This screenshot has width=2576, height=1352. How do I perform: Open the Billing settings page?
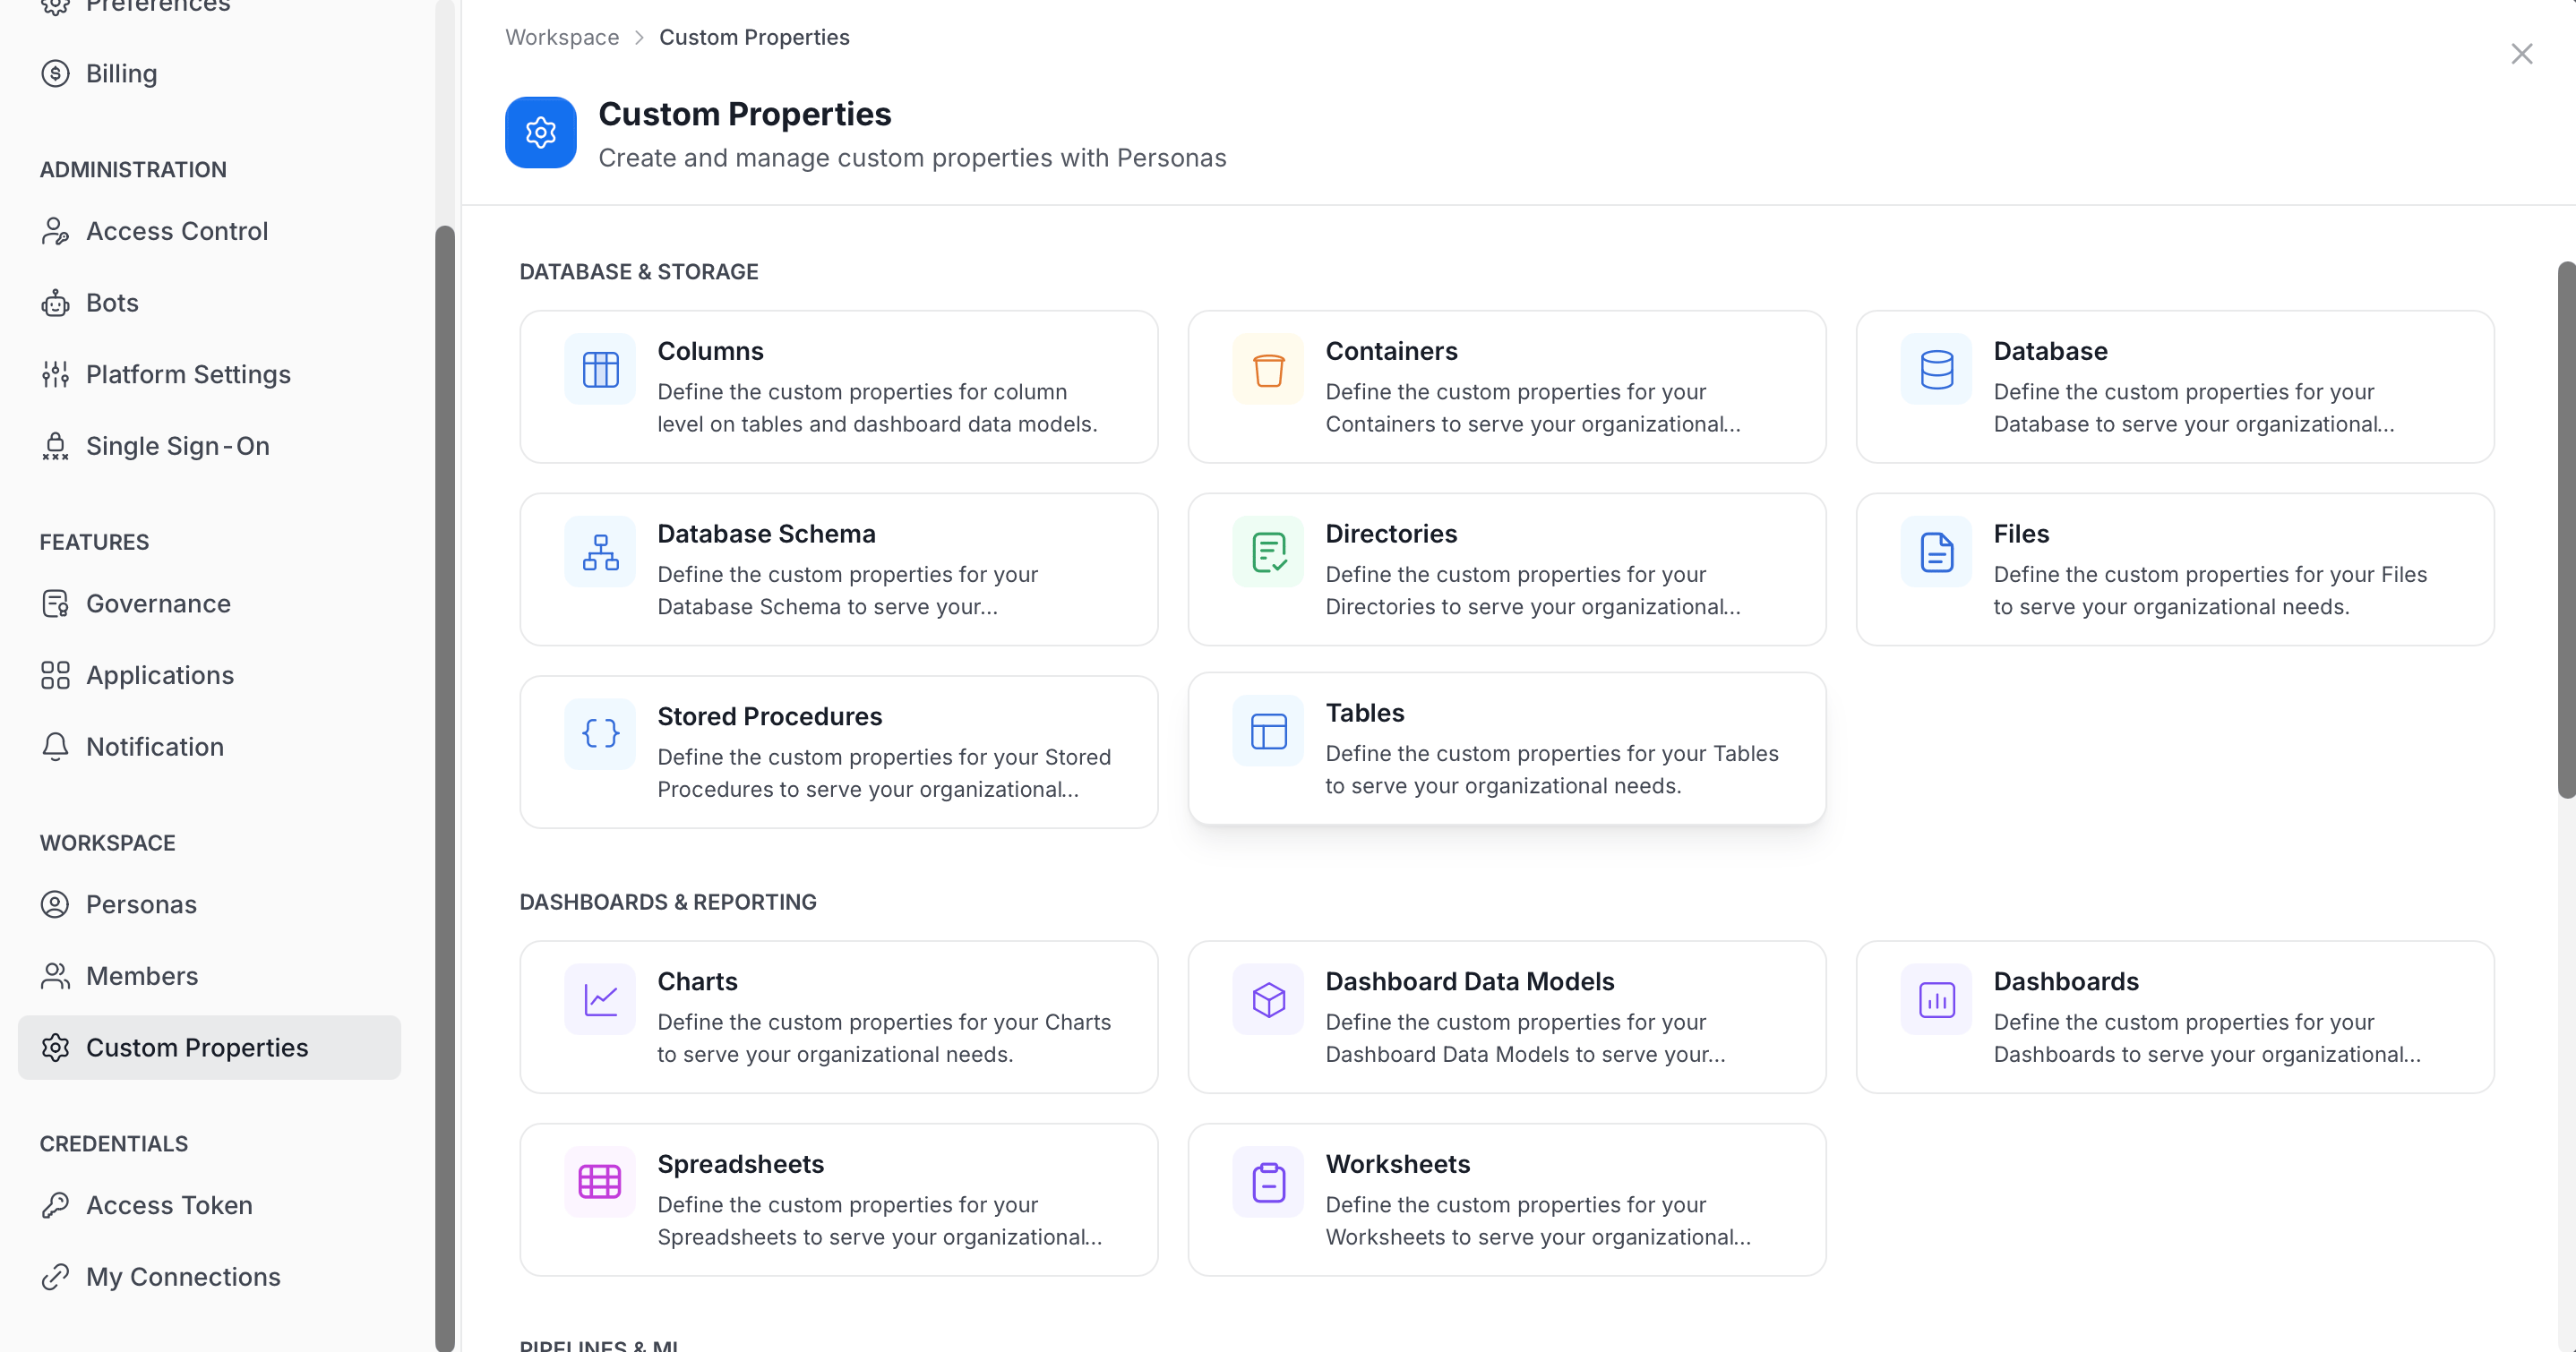pos(210,73)
